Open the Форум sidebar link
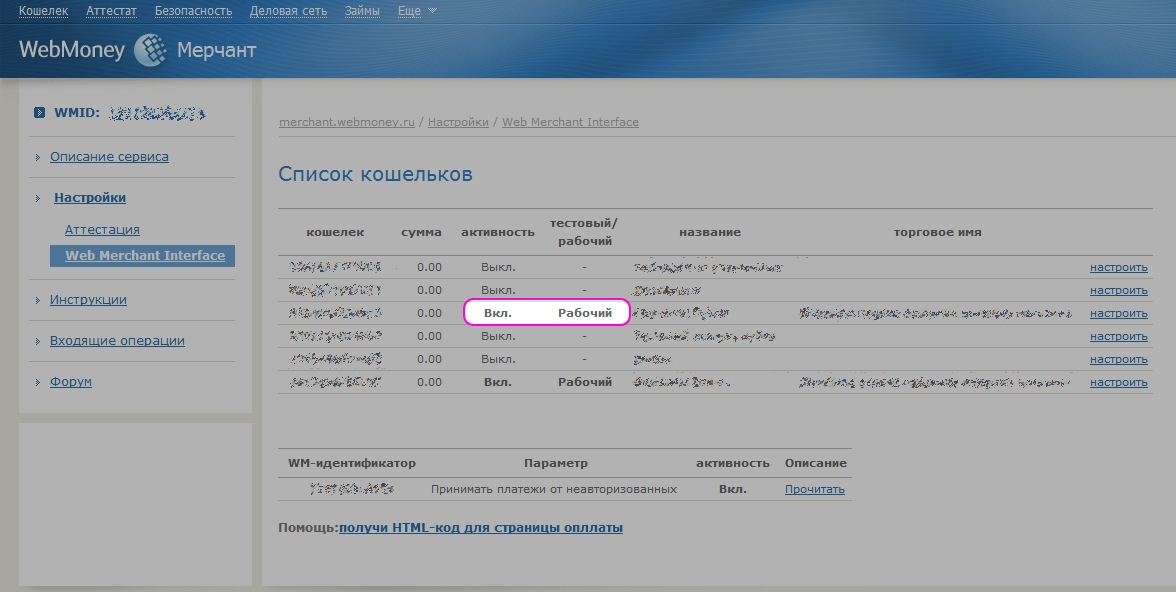The width and height of the screenshot is (1176, 592). click(x=71, y=382)
